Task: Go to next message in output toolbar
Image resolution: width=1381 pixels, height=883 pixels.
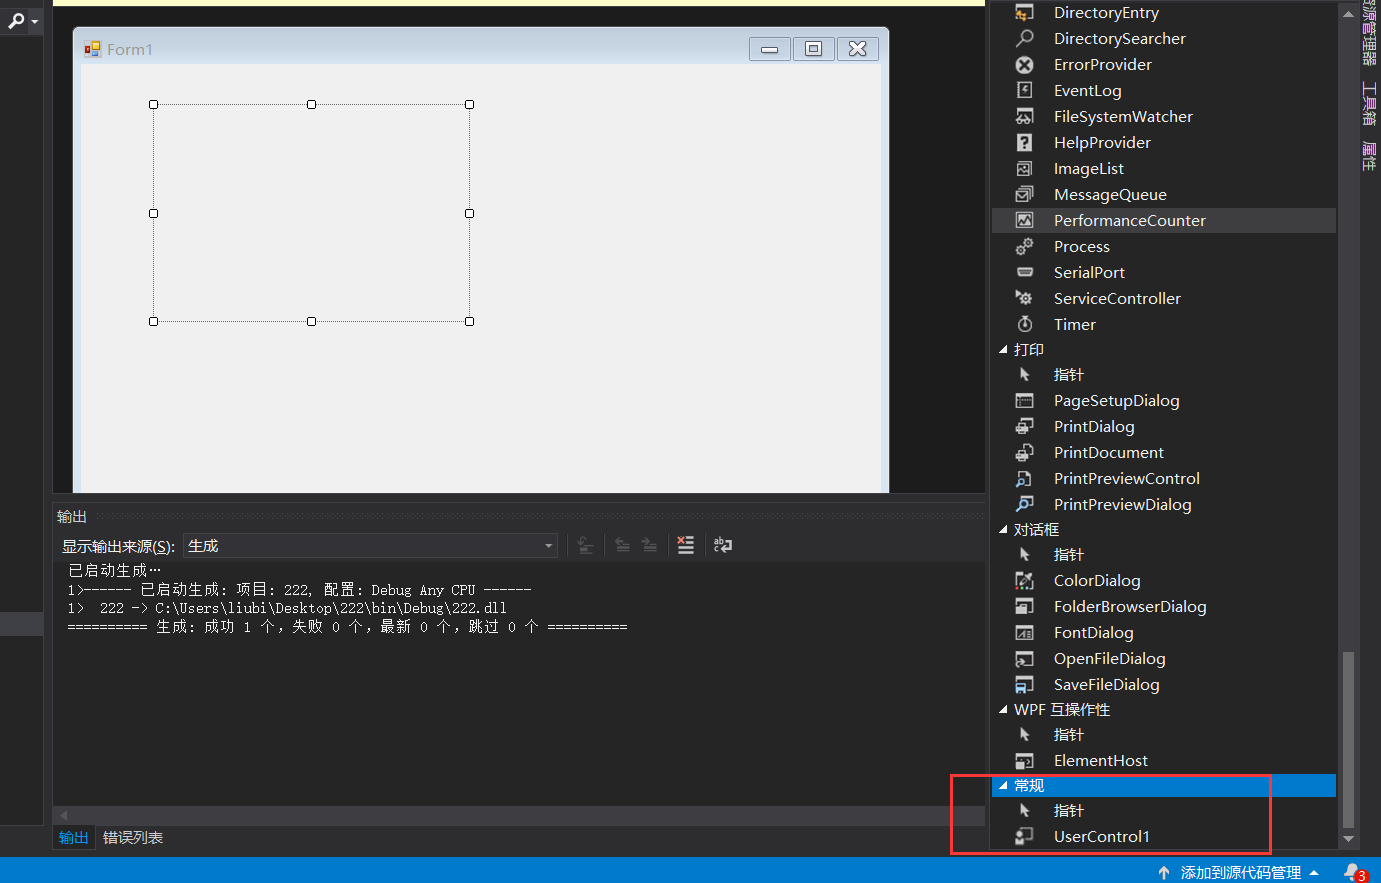Action: pos(649,545)
